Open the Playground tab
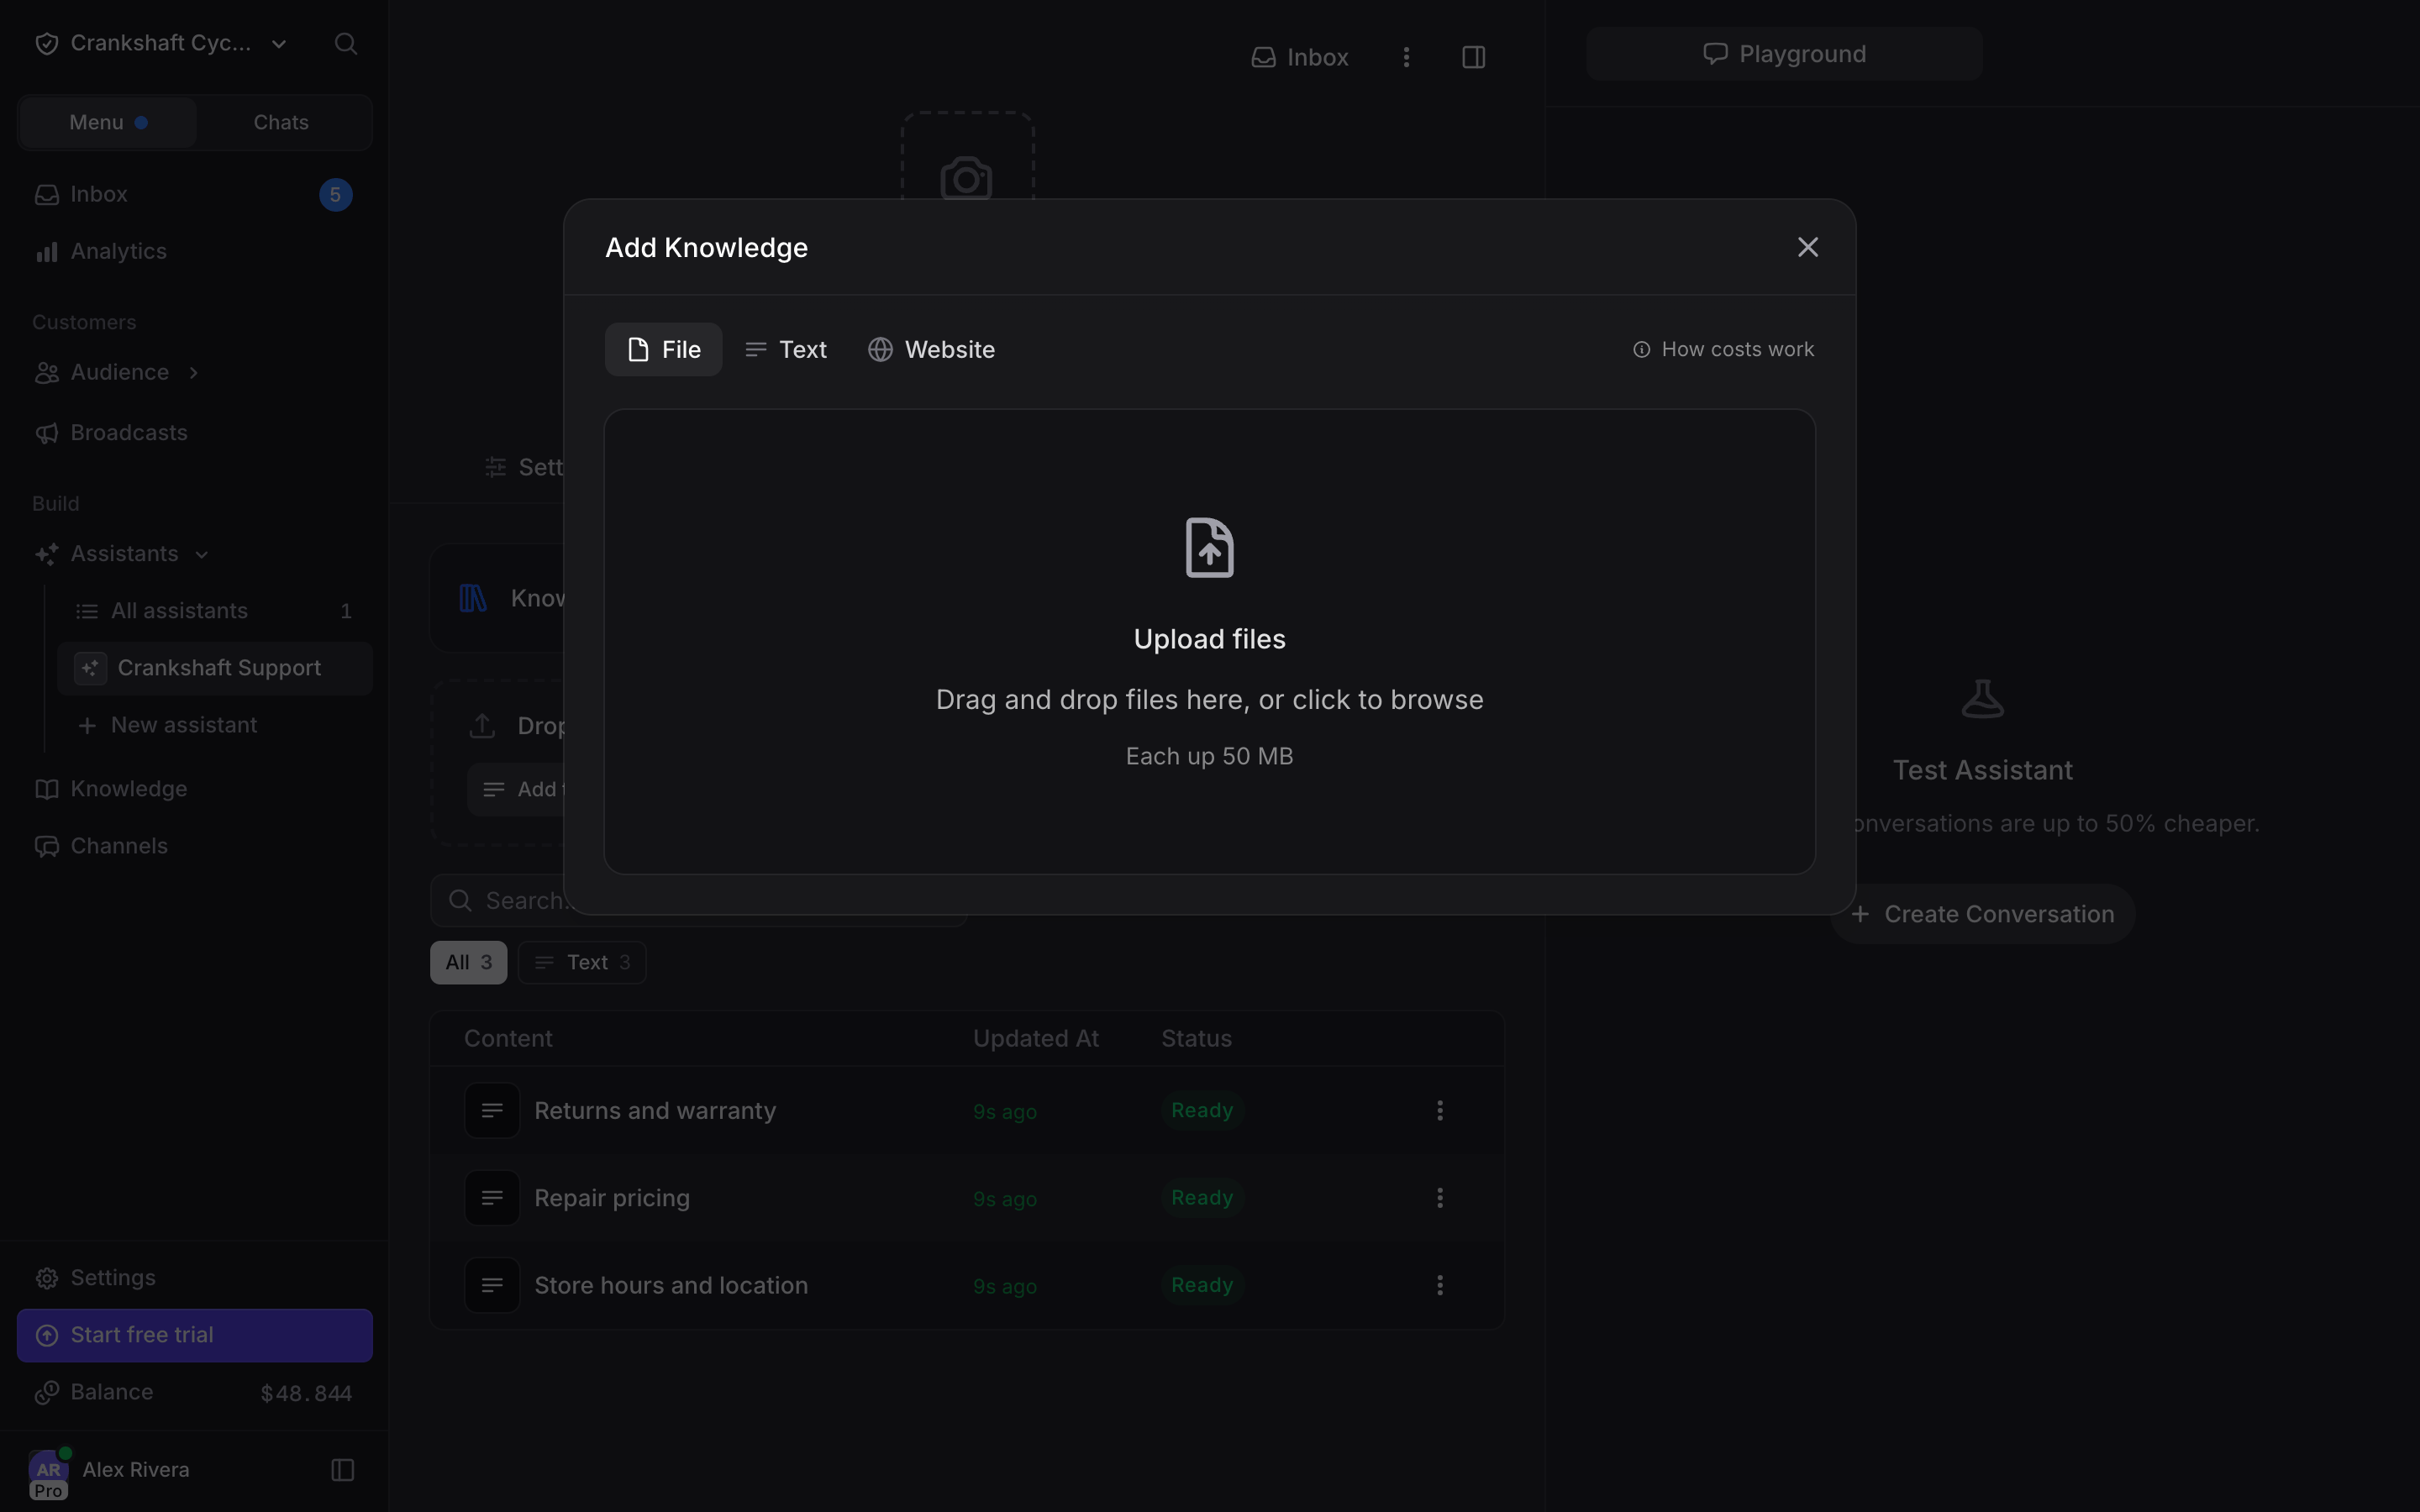Image resolution: width=2420 pixels, height=1512 pixels. click(1784, 54)
